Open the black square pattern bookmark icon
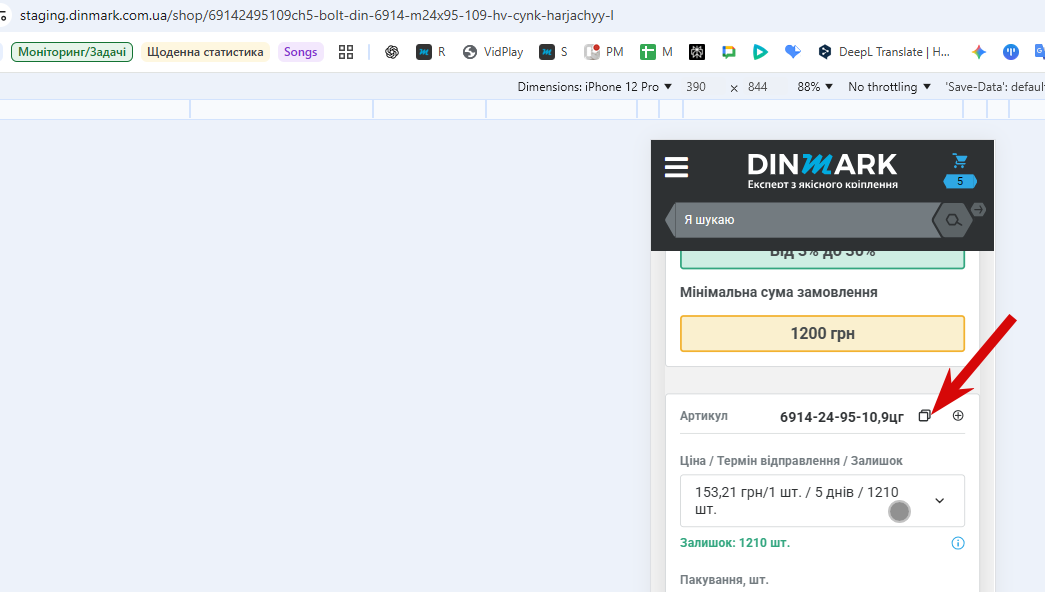Viewport: 1045px width, 592px height. [x=697, y=52]
